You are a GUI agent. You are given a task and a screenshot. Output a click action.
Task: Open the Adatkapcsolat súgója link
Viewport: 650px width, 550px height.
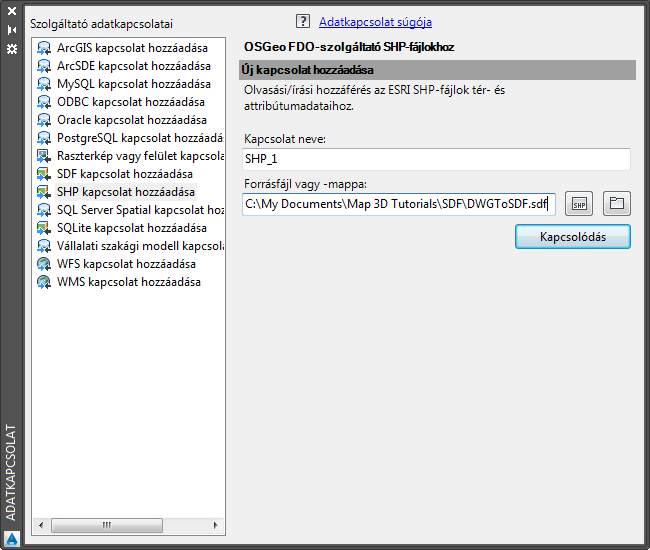pyautogui.click(x=375, y=21)
